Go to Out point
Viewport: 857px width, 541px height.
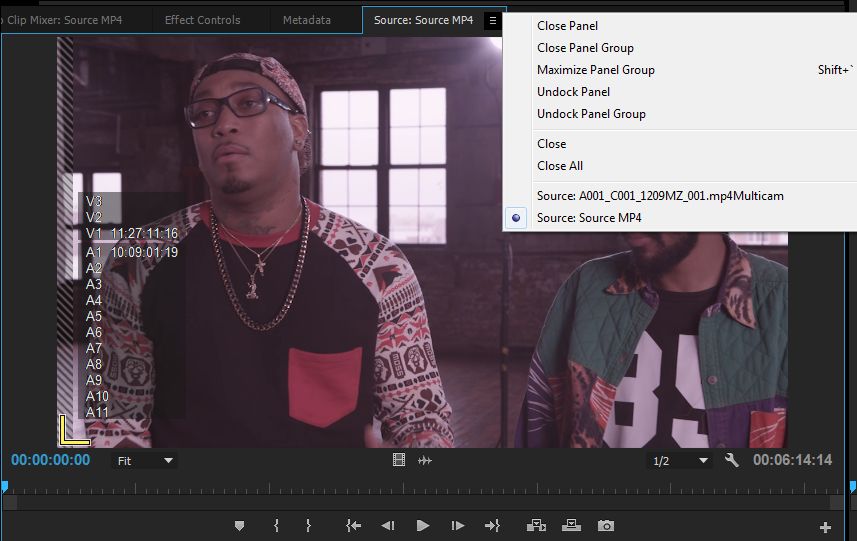coord(492,526)
